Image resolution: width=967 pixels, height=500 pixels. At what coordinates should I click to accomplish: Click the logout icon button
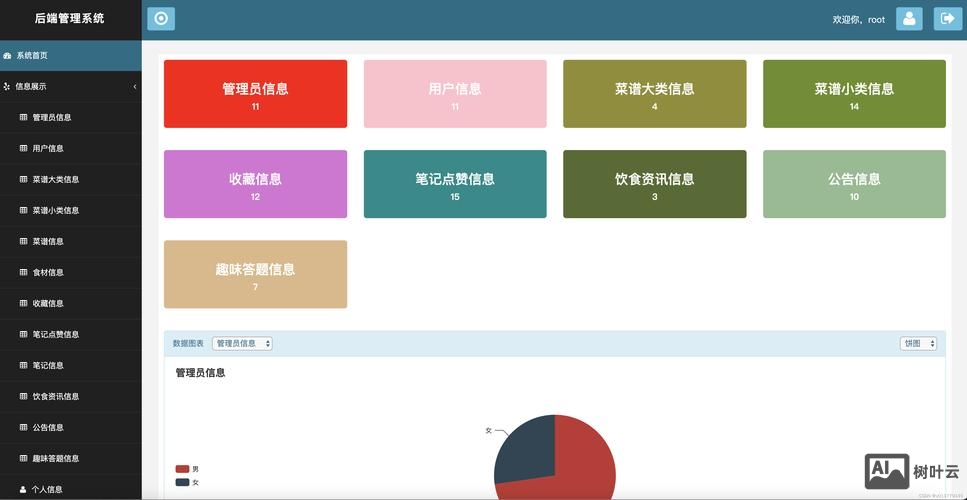point(947,18)
